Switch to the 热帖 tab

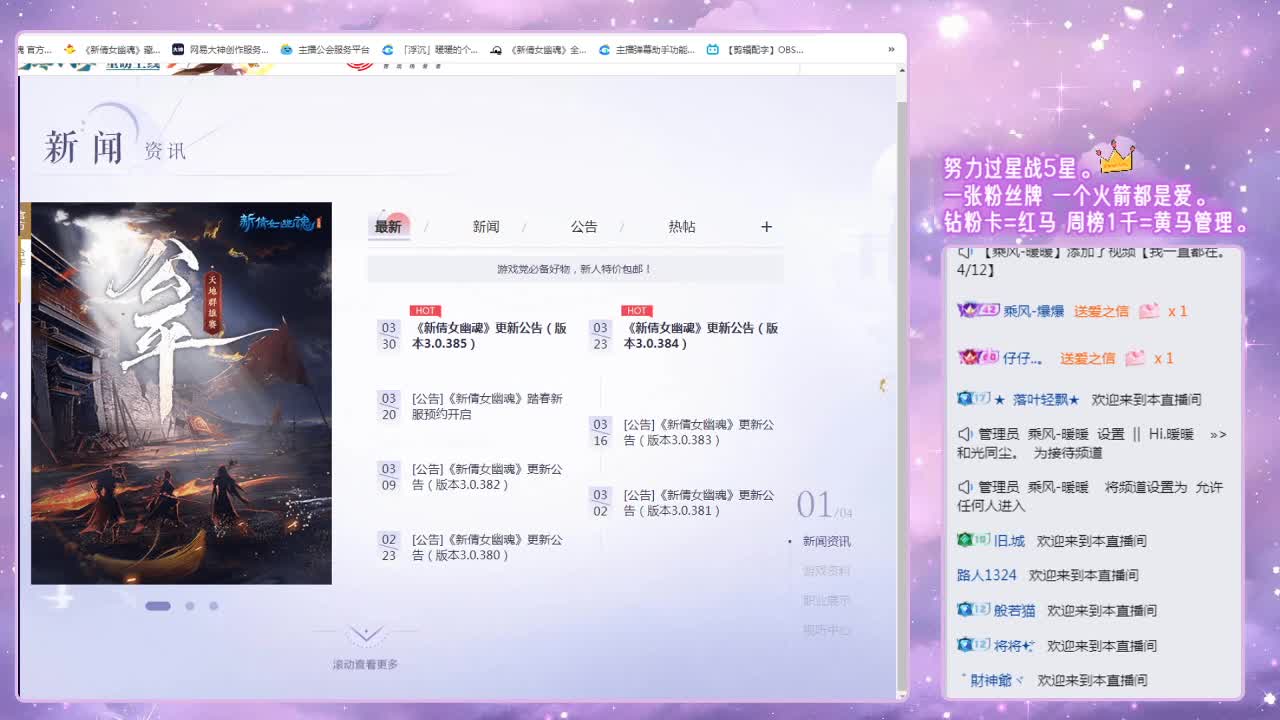point(682,227)
